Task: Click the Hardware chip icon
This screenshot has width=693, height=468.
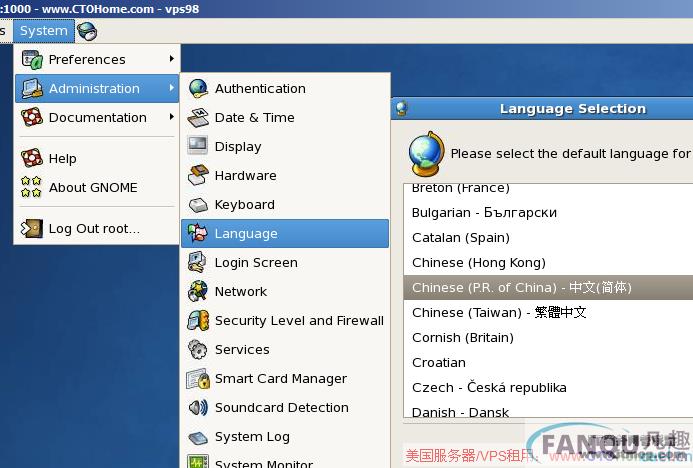Action: coord(198,175)
